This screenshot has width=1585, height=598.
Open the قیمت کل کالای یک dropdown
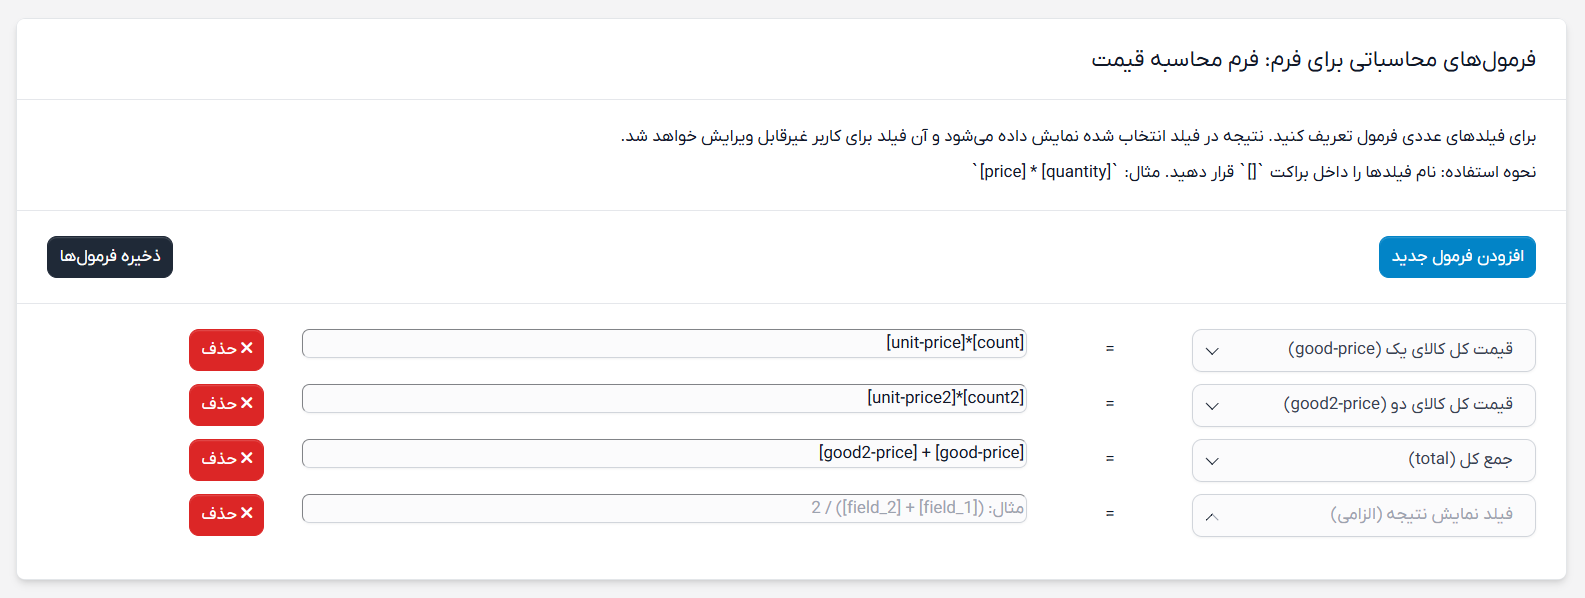point(1363,350)
